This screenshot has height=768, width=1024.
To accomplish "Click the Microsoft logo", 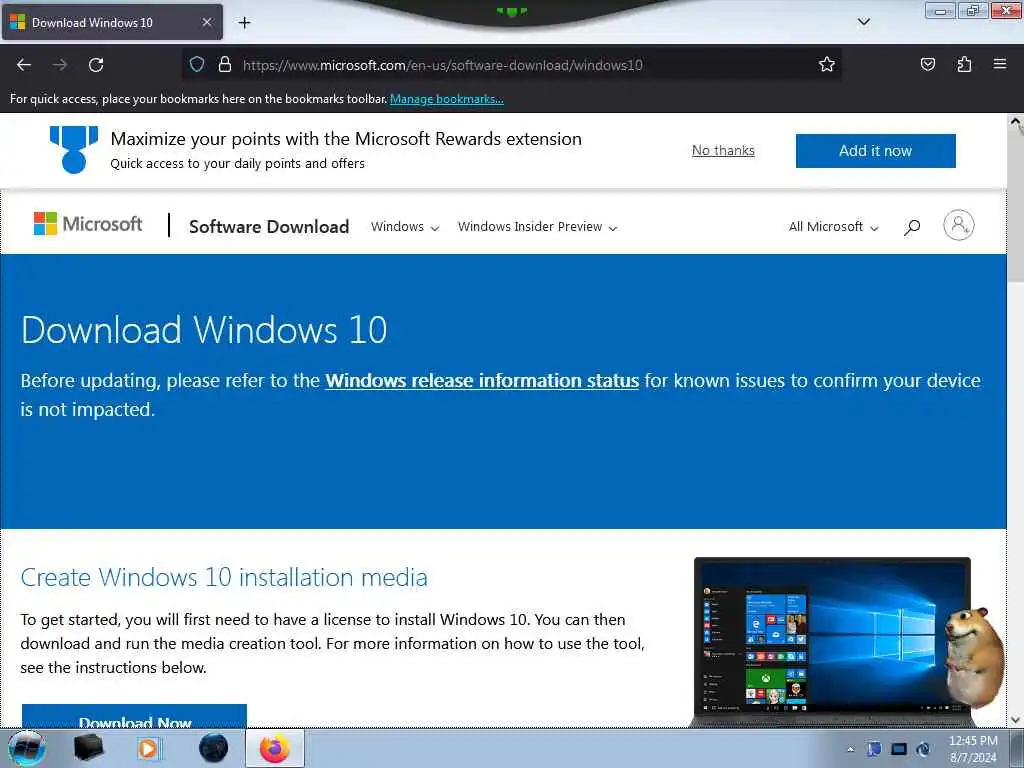I will pyautogui.click(x=88, y=224).
